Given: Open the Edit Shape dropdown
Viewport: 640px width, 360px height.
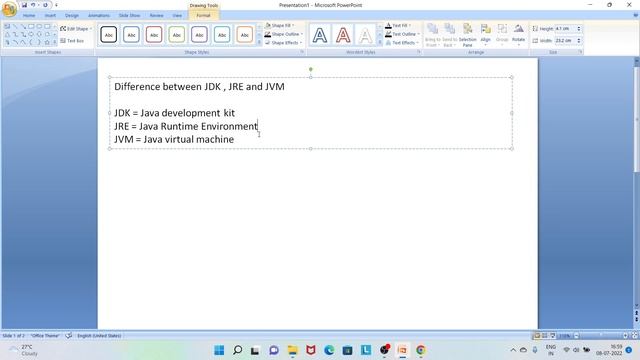Looking at the screenshot, I should coord(76,29).
